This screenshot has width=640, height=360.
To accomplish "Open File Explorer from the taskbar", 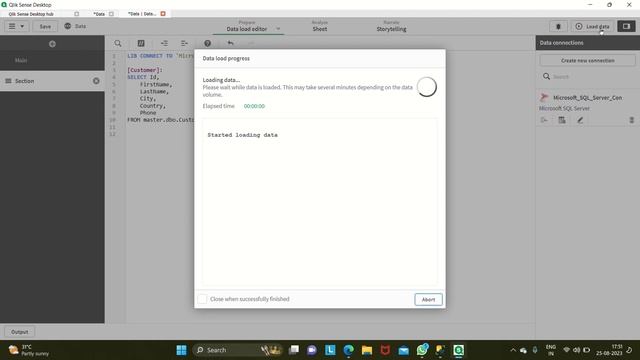I will (x=367, y=350).
